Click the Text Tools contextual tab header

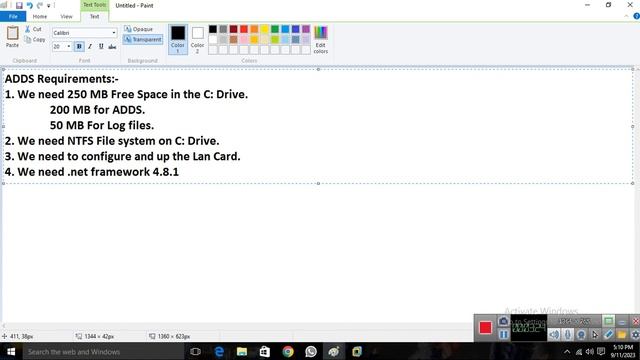(x=94, y=5)
